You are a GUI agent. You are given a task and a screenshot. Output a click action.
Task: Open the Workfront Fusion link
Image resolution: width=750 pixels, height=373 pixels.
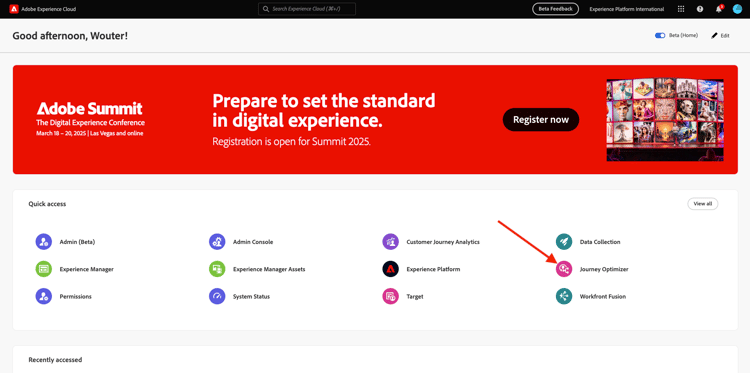click(x=603, y=296)
